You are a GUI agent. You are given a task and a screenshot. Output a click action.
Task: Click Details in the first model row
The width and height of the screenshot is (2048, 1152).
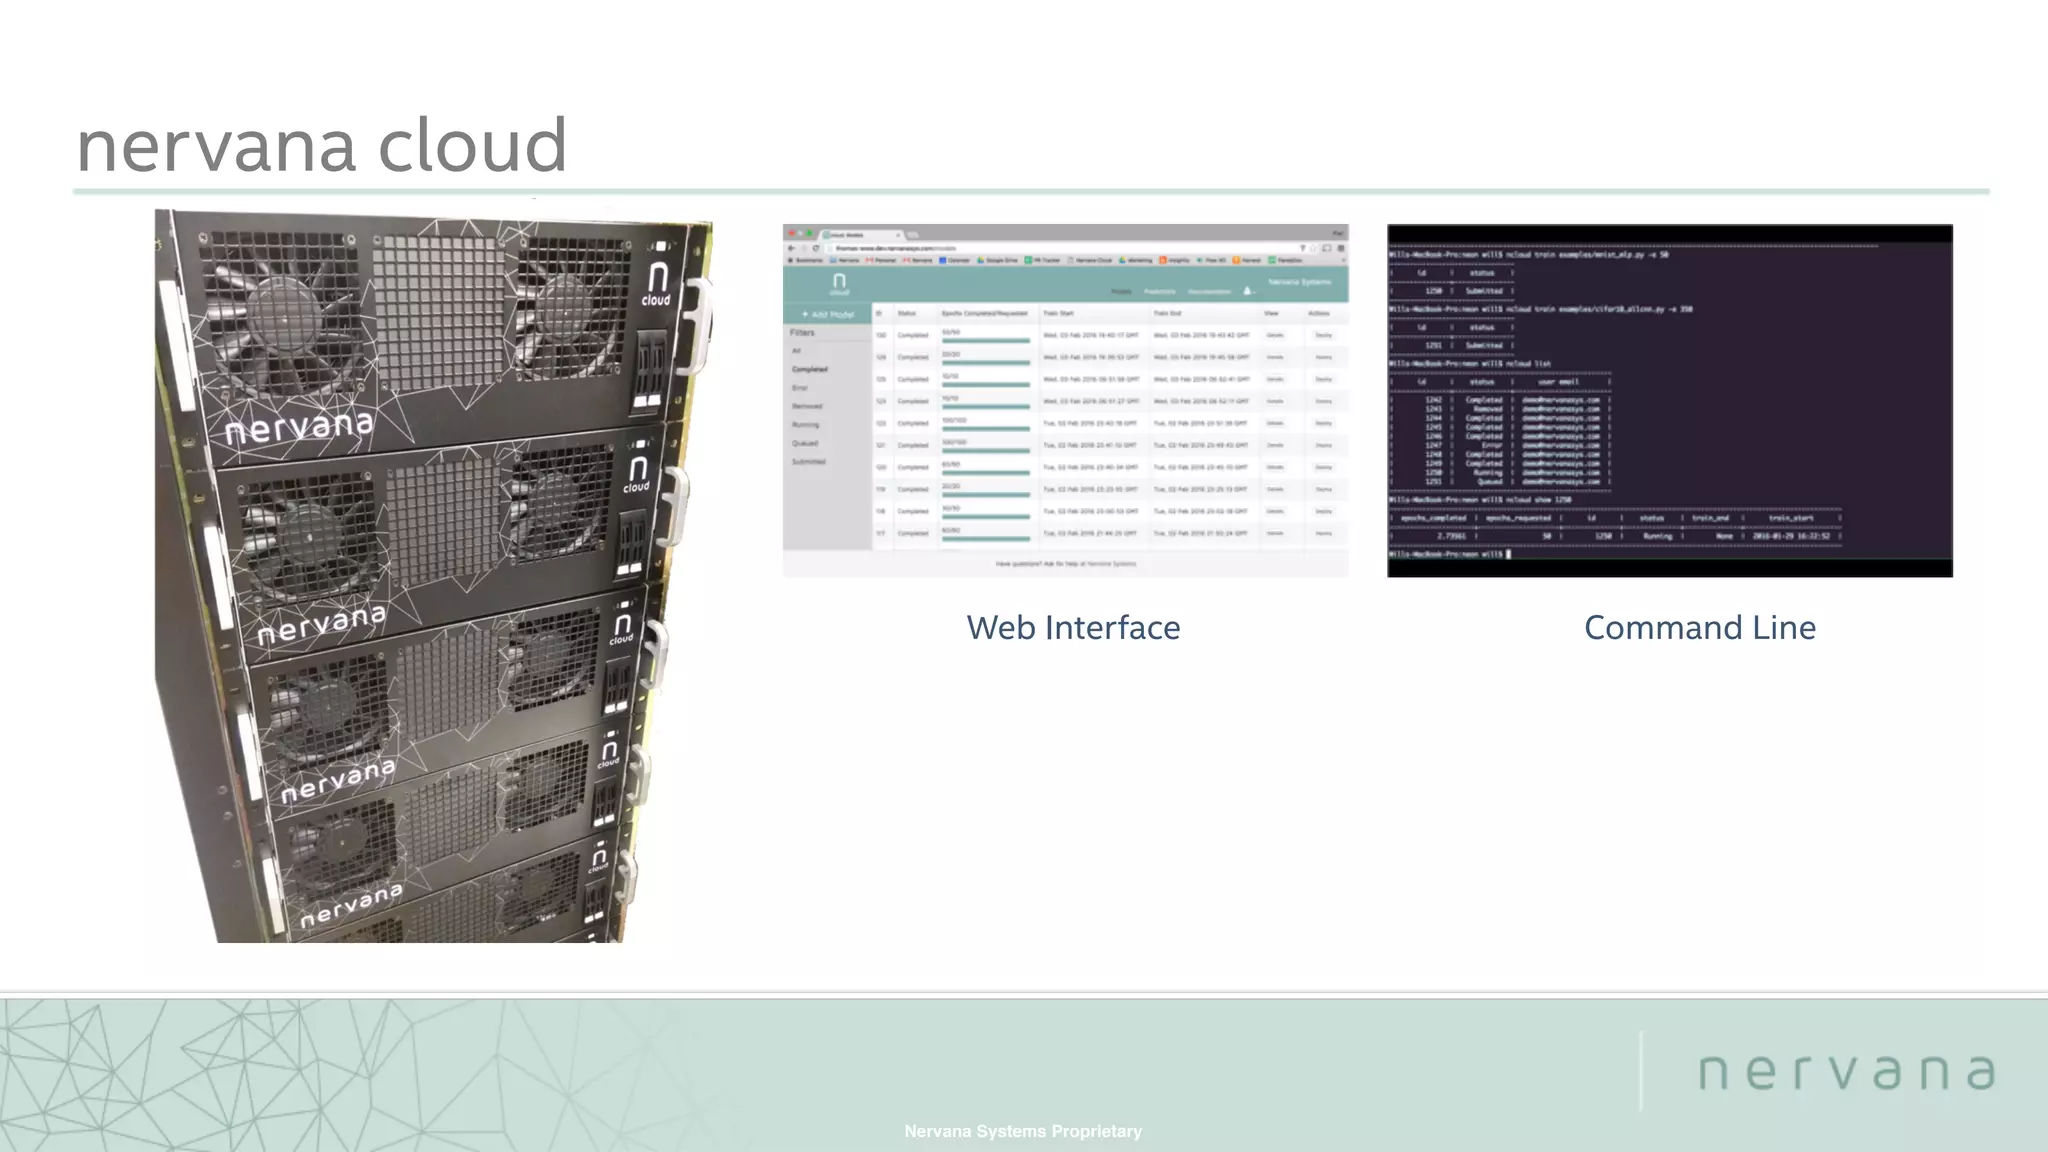[x=1275, y=335]
